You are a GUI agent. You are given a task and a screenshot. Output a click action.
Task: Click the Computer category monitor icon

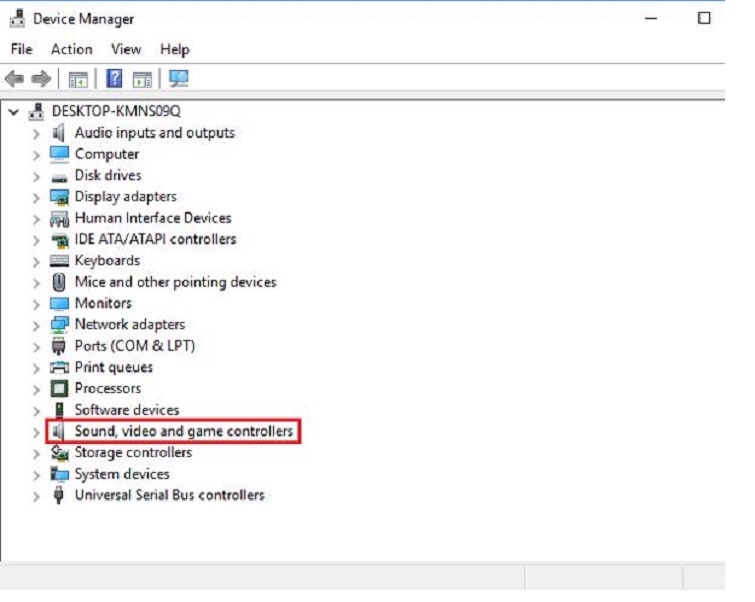[x=59, y=154]
